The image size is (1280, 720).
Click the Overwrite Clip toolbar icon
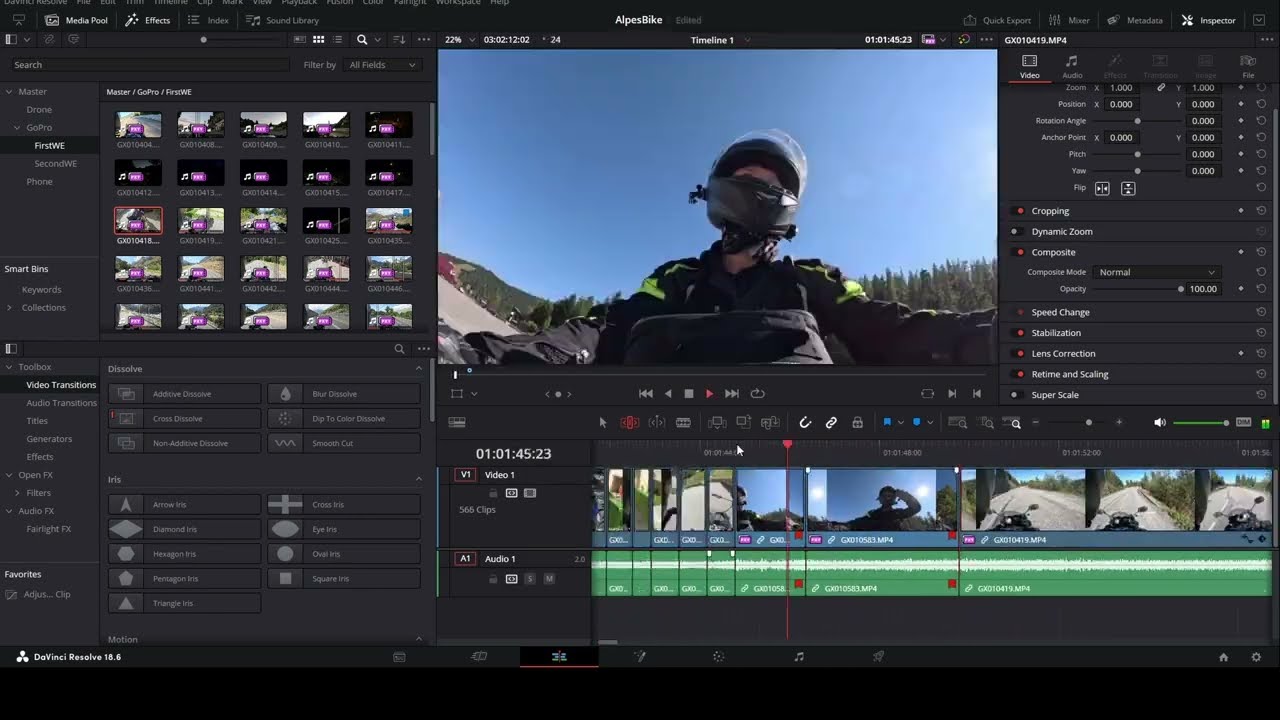pyautogui.click(x=743, y=423)
